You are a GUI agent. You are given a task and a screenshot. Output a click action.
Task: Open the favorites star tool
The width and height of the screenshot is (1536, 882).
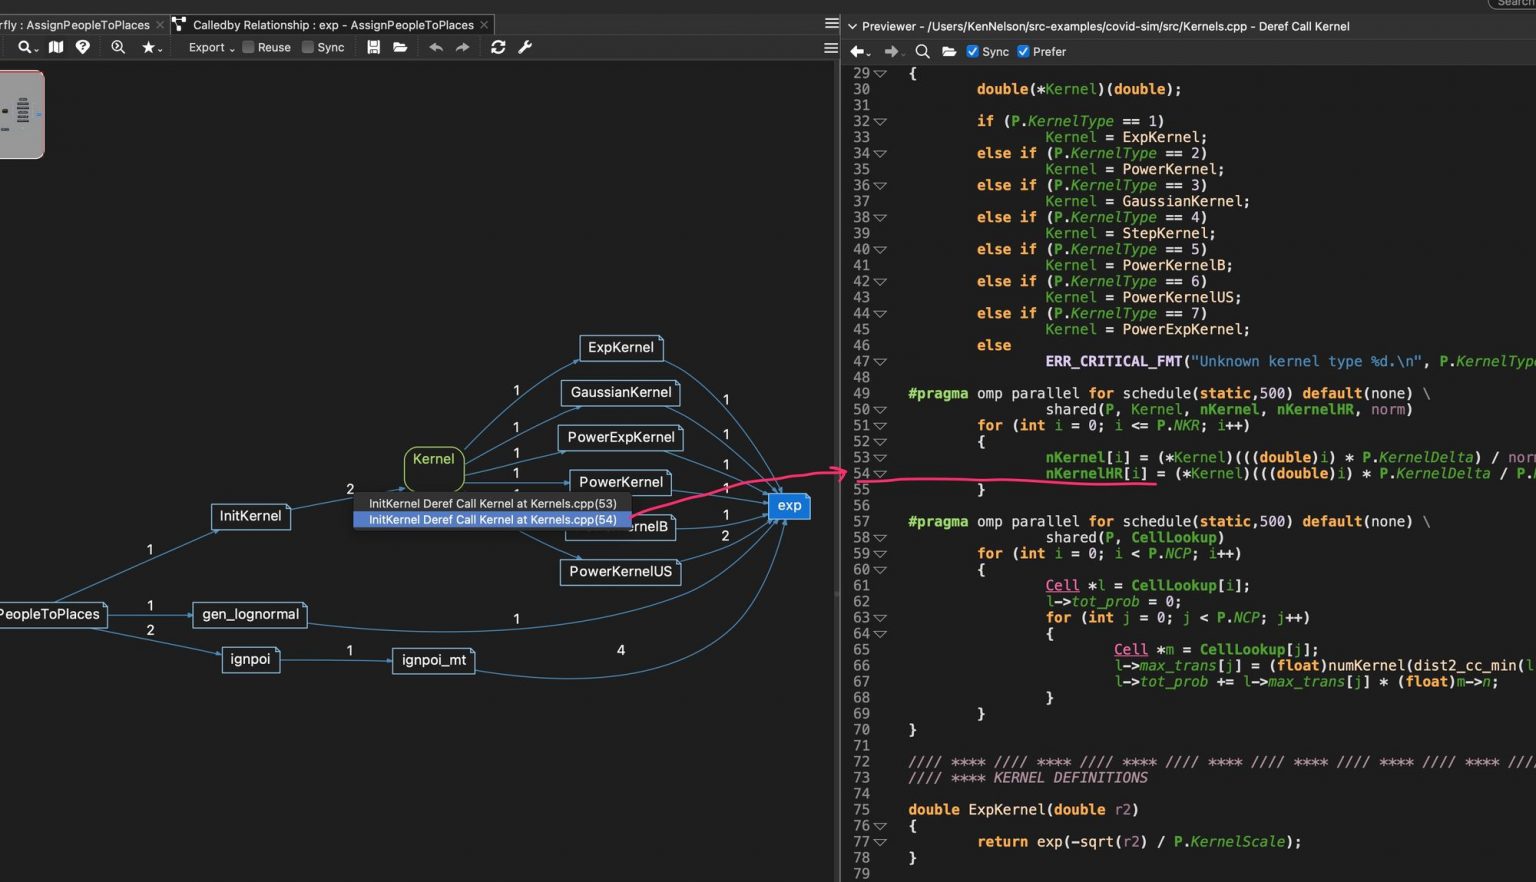pyautogui.click(x=148, y=47)
